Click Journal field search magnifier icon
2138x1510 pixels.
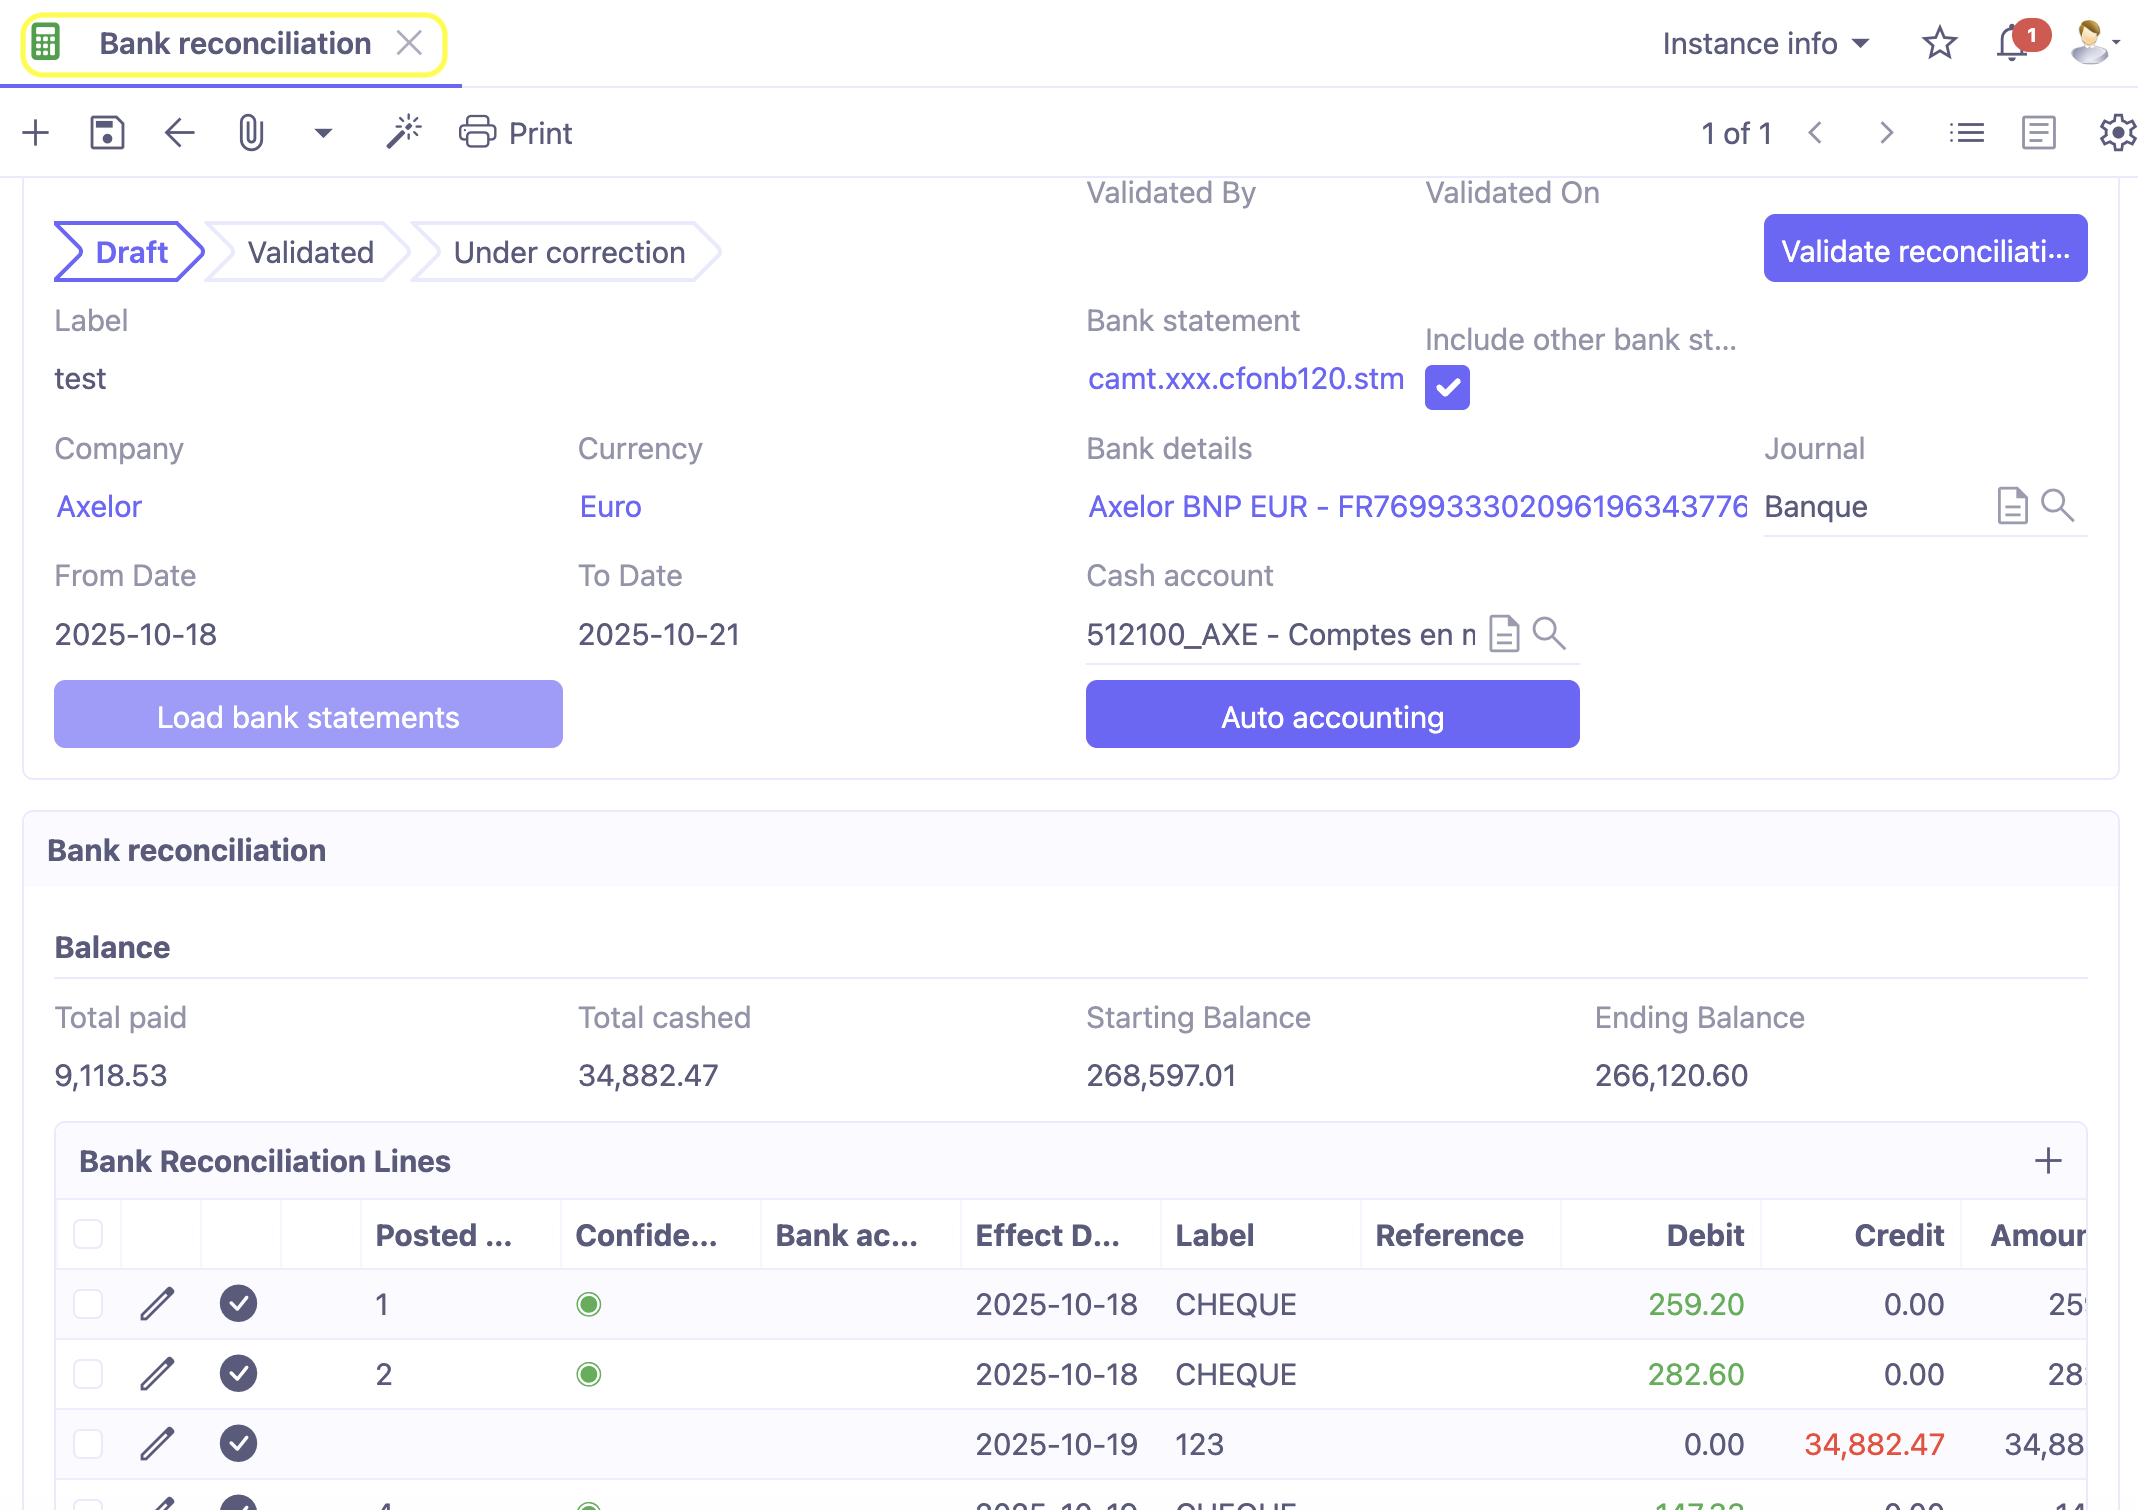2057,506
